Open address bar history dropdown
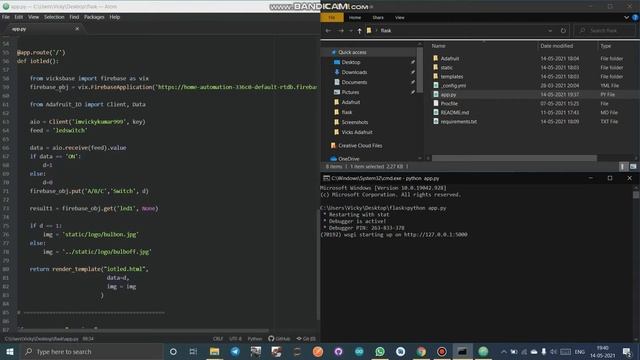 click(550, 31)
